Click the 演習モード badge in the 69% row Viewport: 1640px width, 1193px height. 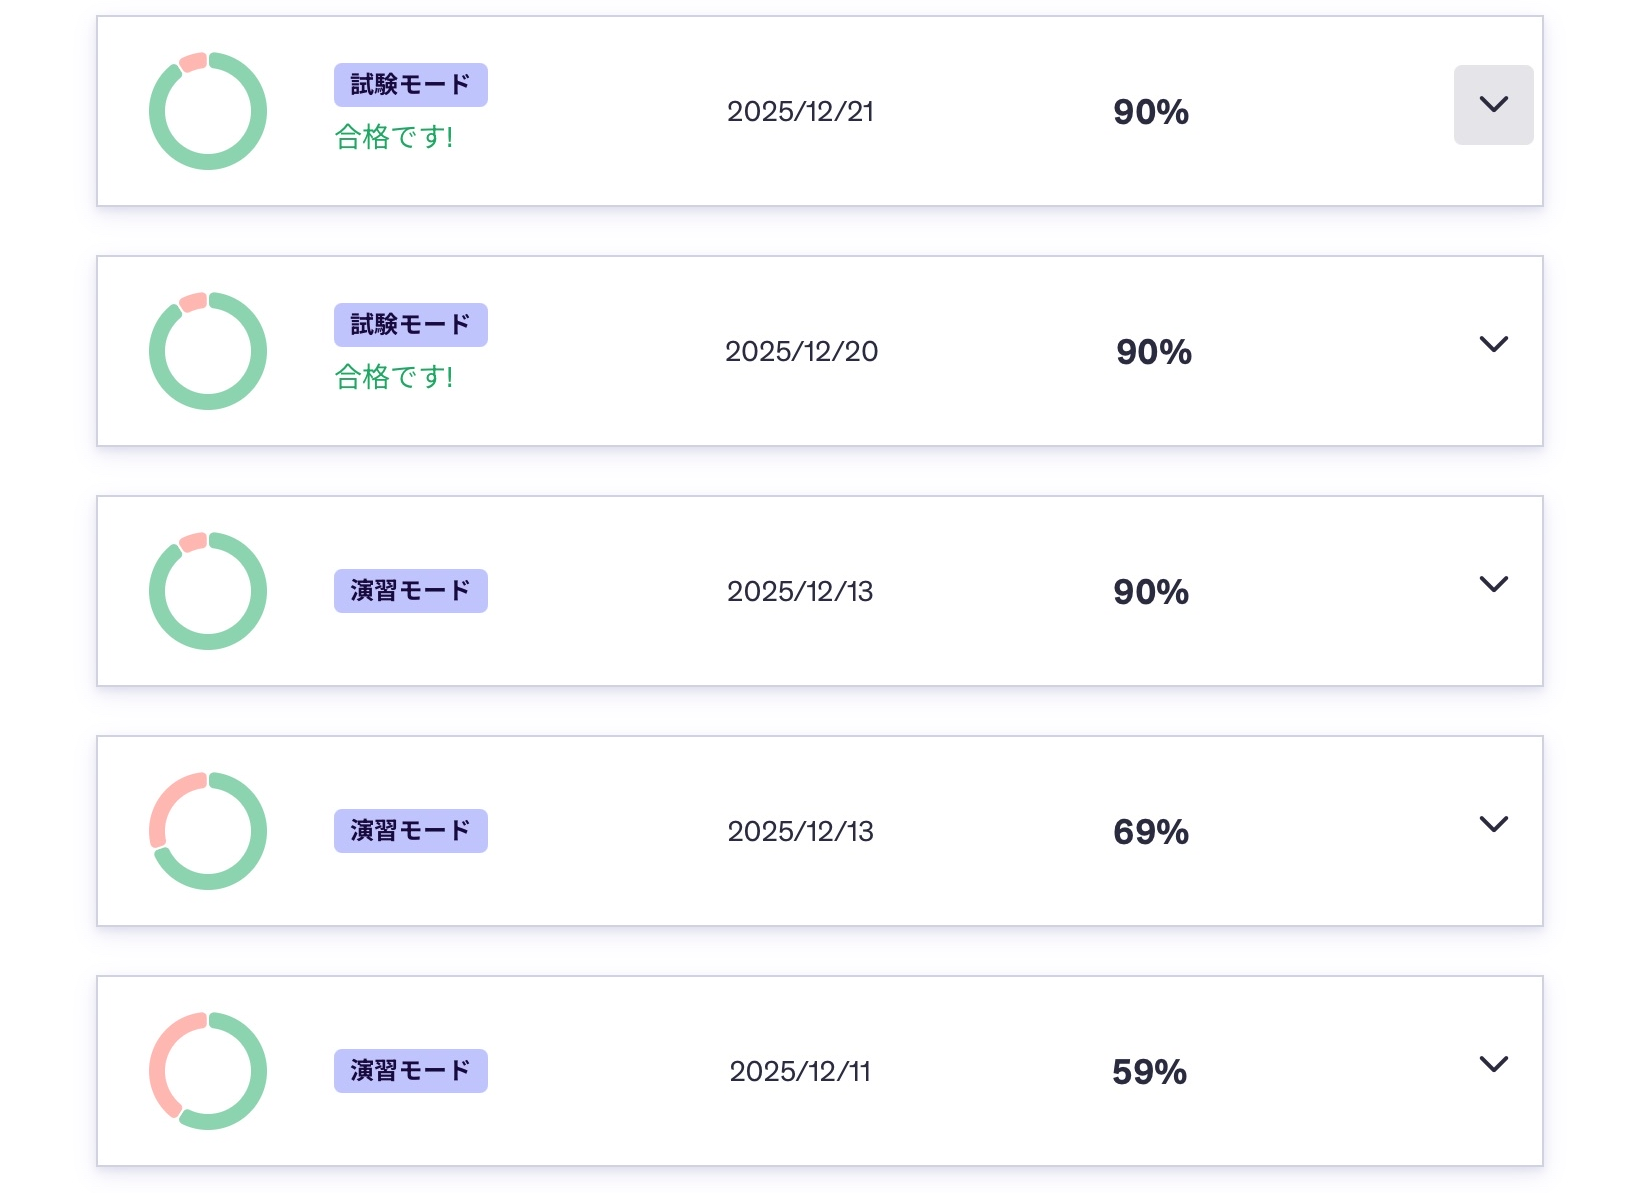pos(410,831)
